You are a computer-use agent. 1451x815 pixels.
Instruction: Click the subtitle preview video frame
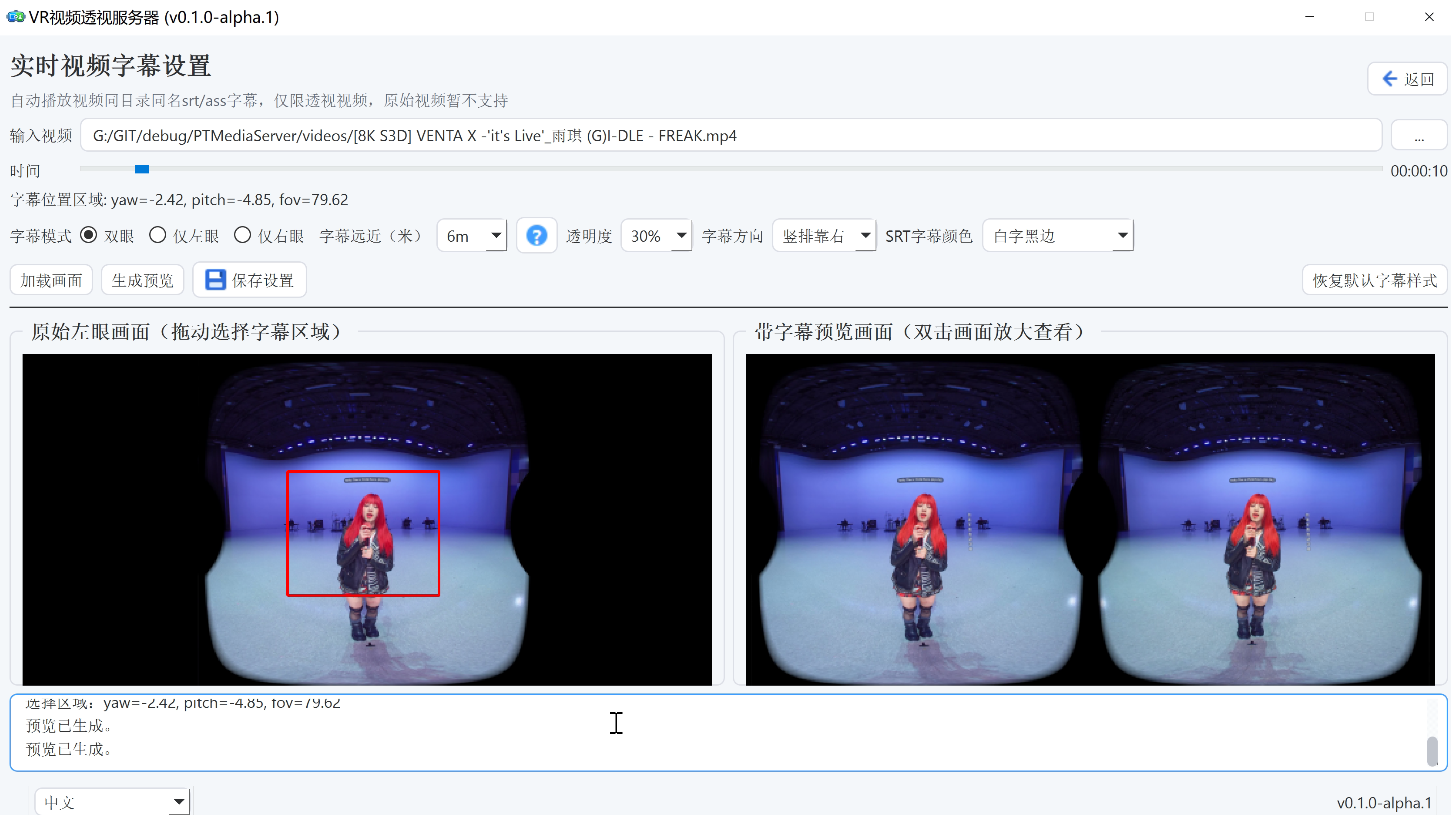coord(1091,520)
